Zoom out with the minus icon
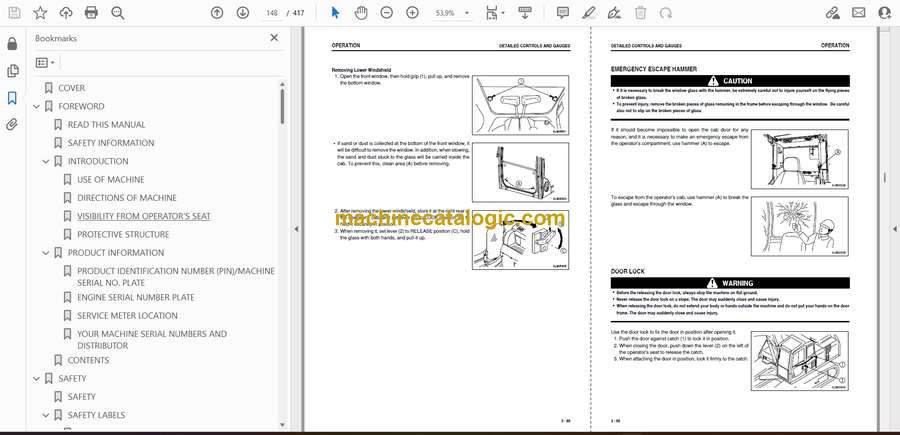The width and height of the screenshot is (900, 435). (x=386, y=13)
